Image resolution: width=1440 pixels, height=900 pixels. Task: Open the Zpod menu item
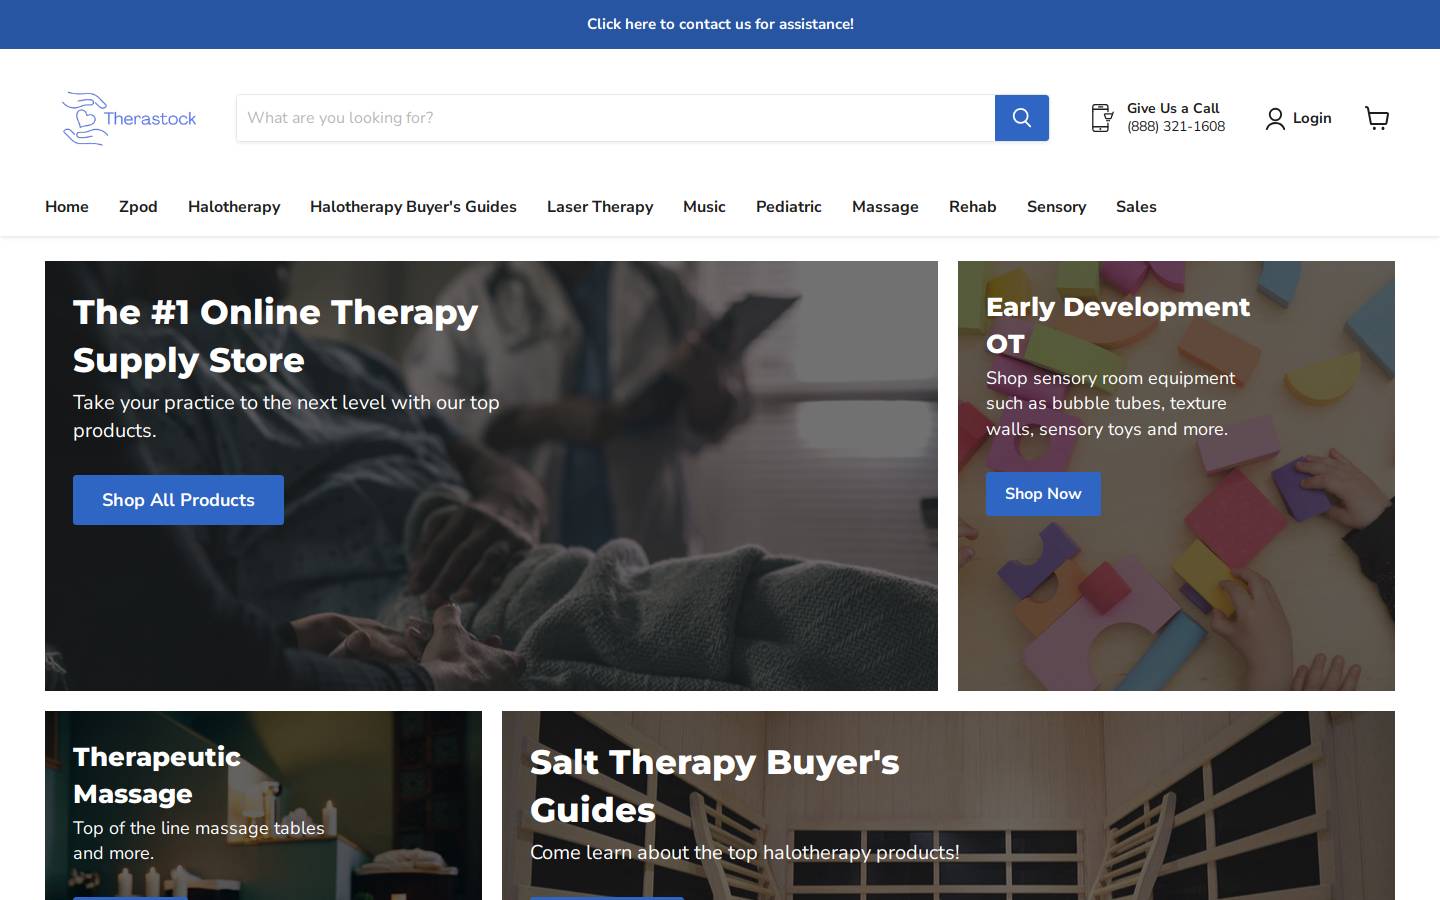138,207
